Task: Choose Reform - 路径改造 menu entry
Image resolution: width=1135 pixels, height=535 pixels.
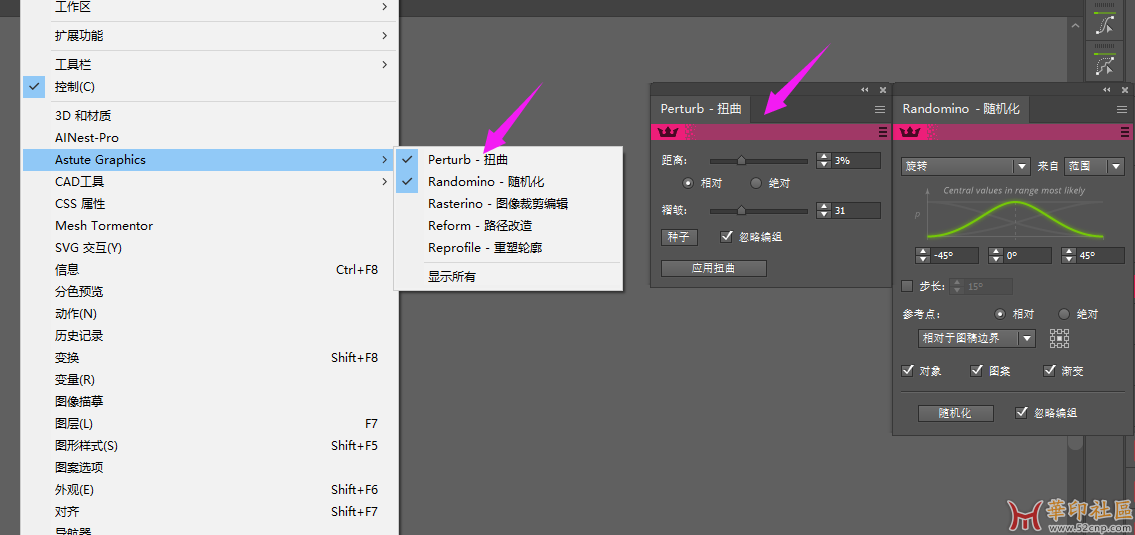Action: (508, 226)
